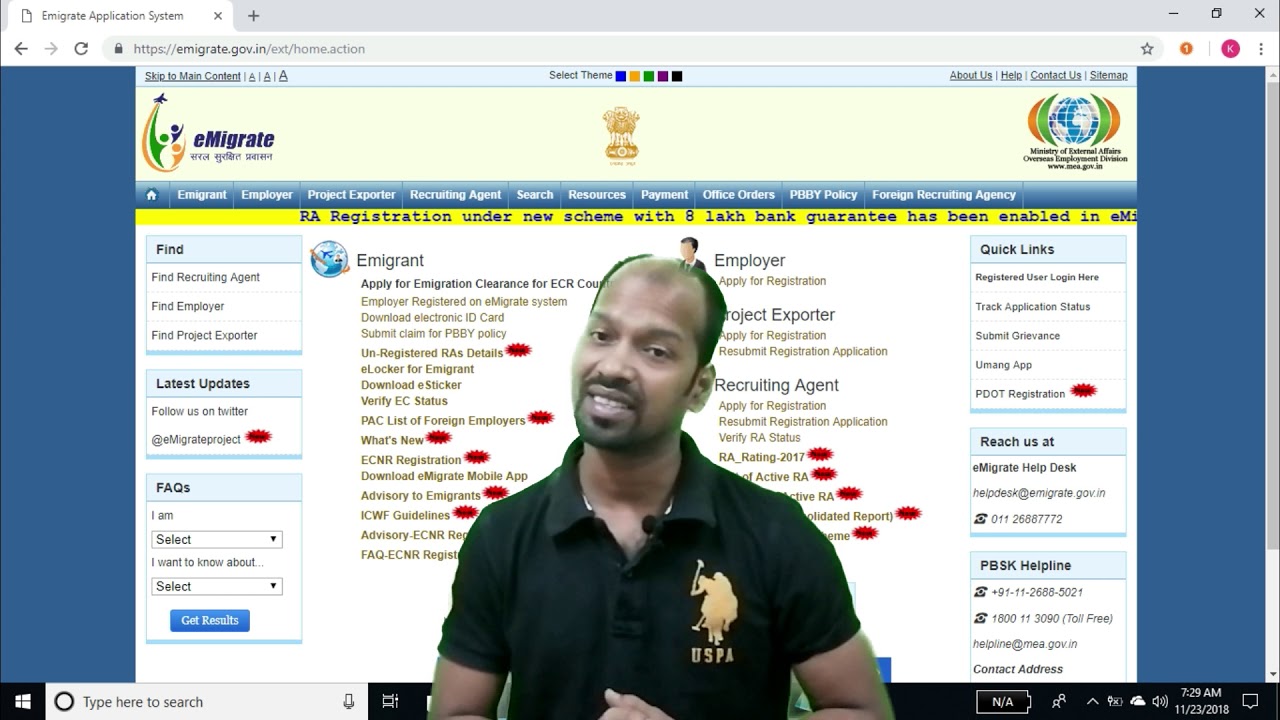Click the national emblem in header
Screen dimensions: 1280x720
click(621, 136)
